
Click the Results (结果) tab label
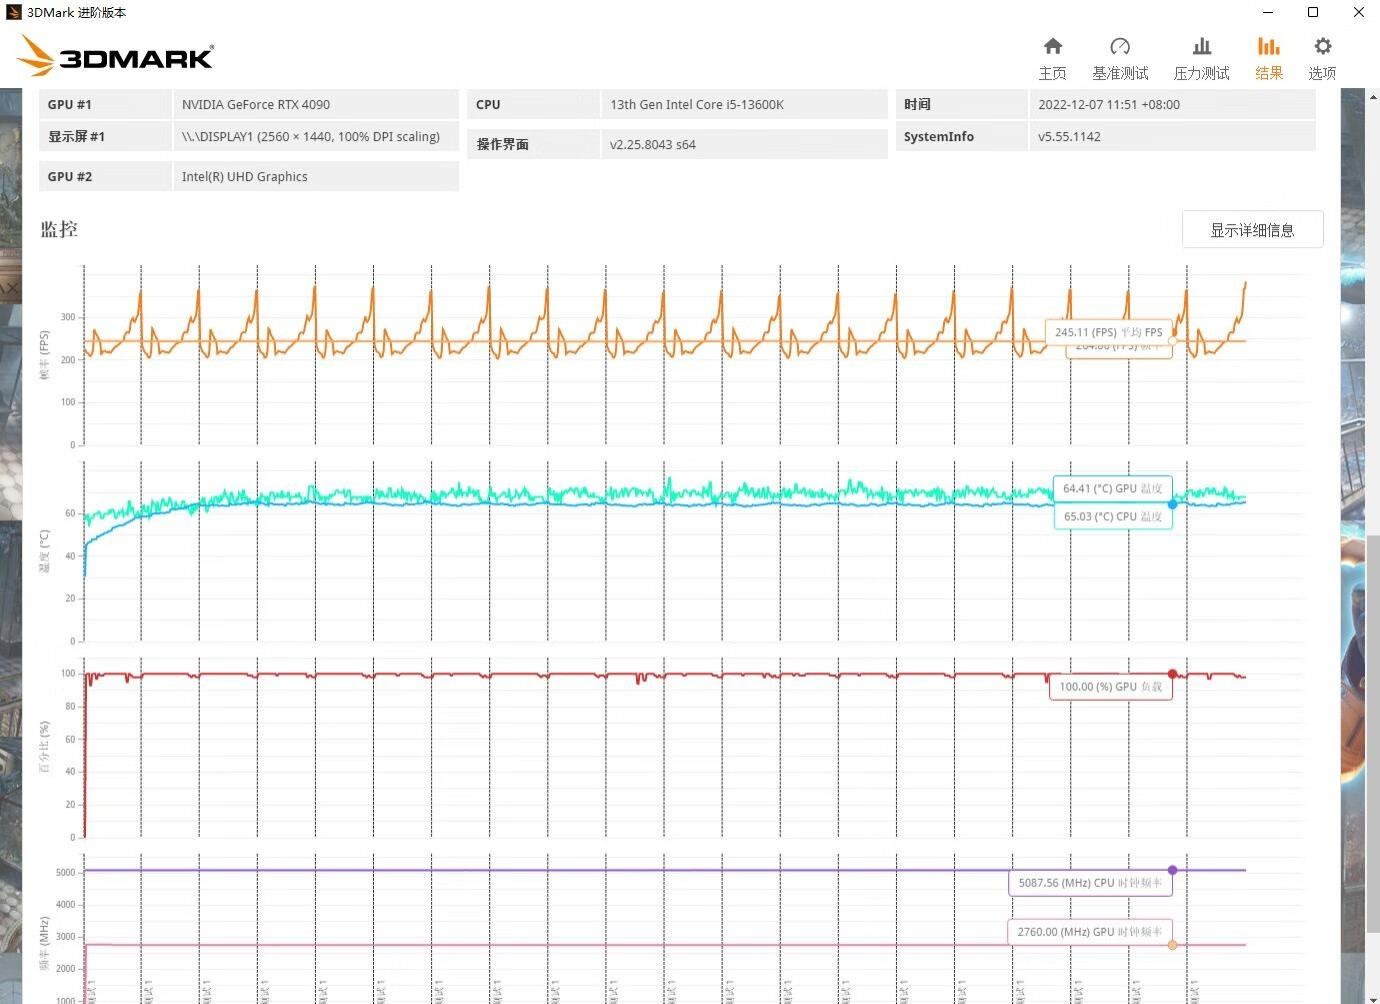tap(1269, 73)
